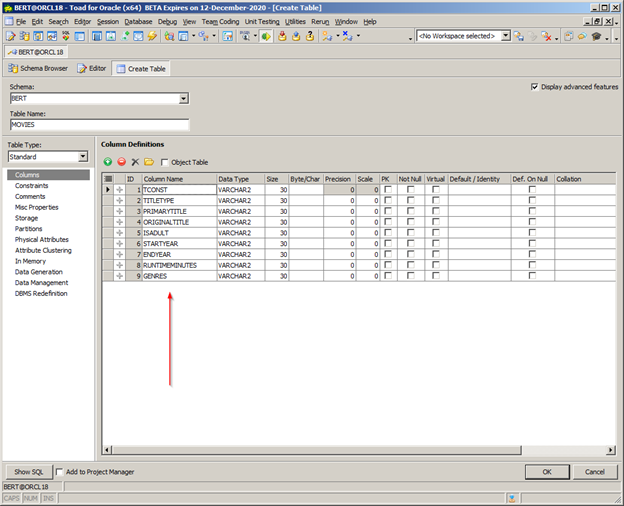The height and width of the screenshot is (506, 624).
Task: Check the Object Table checkbox
Action: [165, 162]
